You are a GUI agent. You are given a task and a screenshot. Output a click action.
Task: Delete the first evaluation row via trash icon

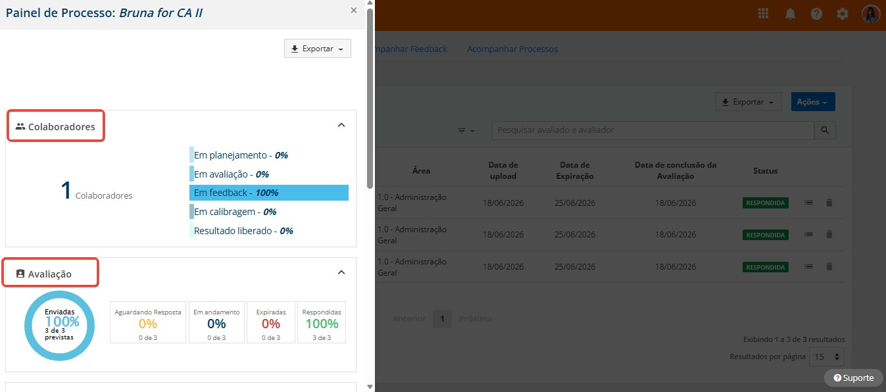tap(829, 203)
